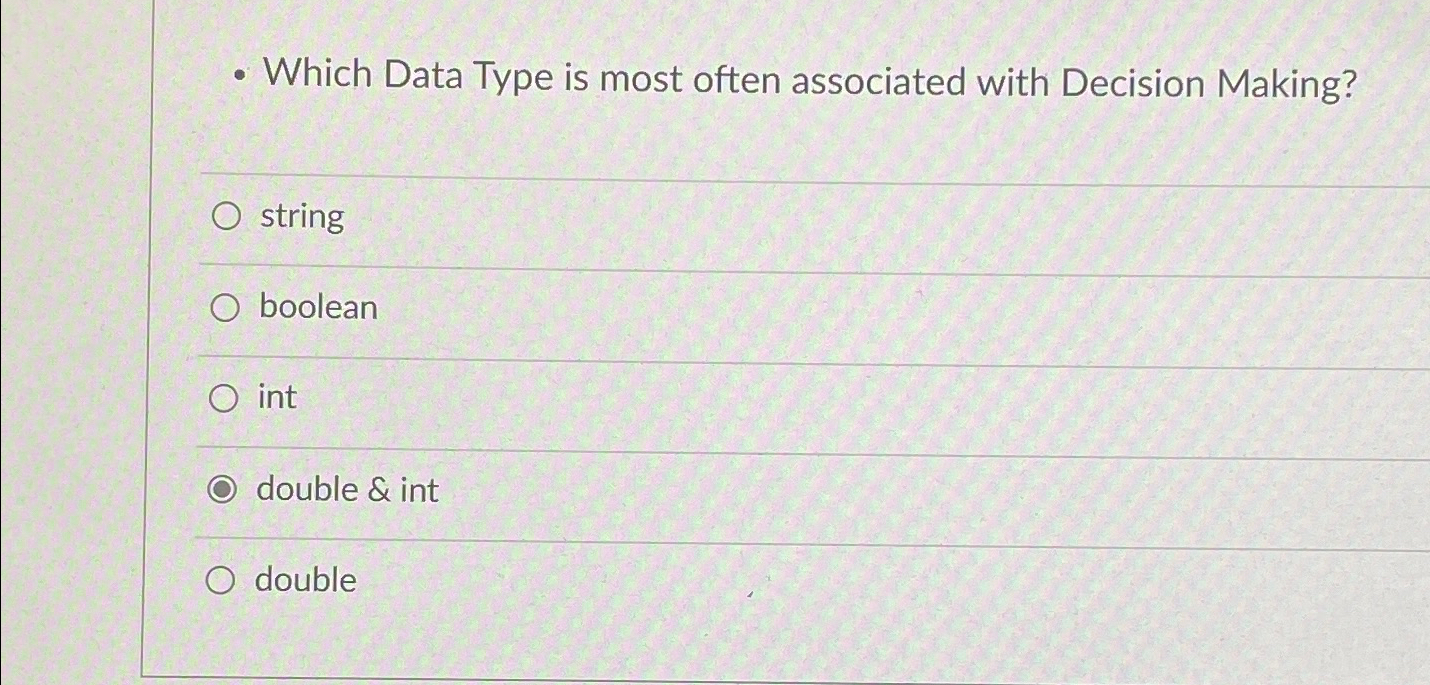Viewport: 1430px width, 685px height.
Task: Click the word "Decision" in the question
Action: [1133, 85]
